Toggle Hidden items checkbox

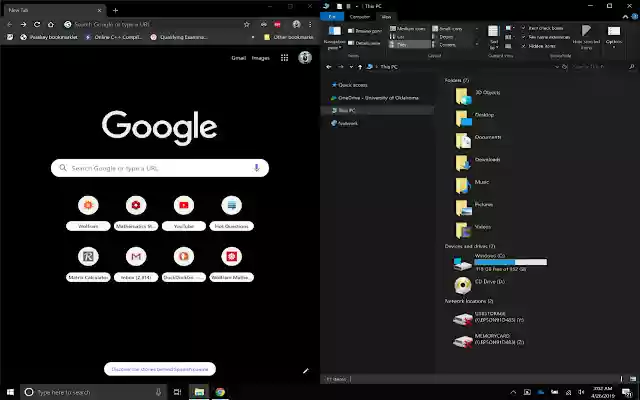pyautogui.click(x=539, y=46)
